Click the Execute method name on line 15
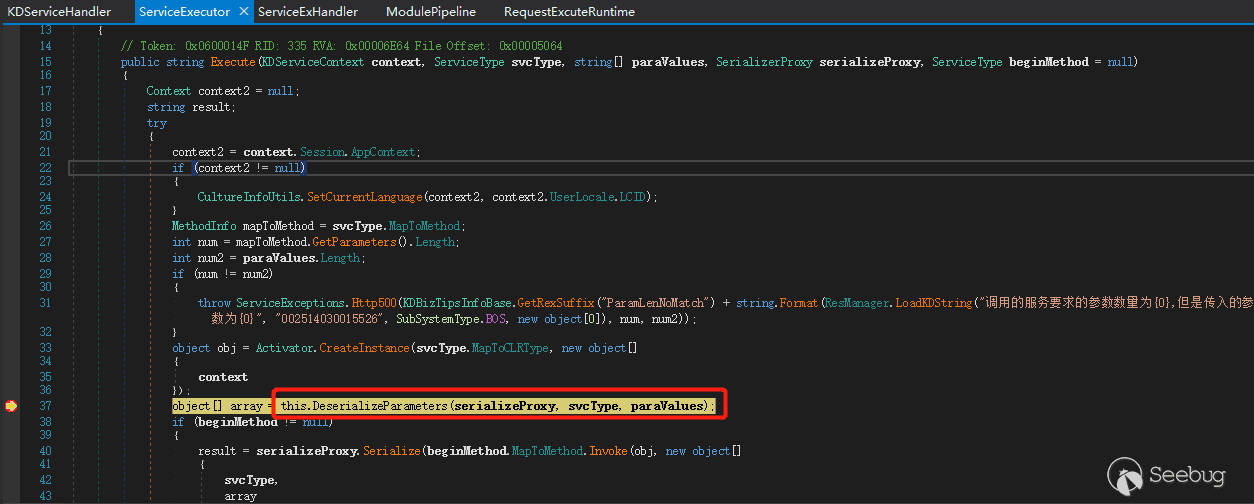1254x504 pixels. point(232,62)
